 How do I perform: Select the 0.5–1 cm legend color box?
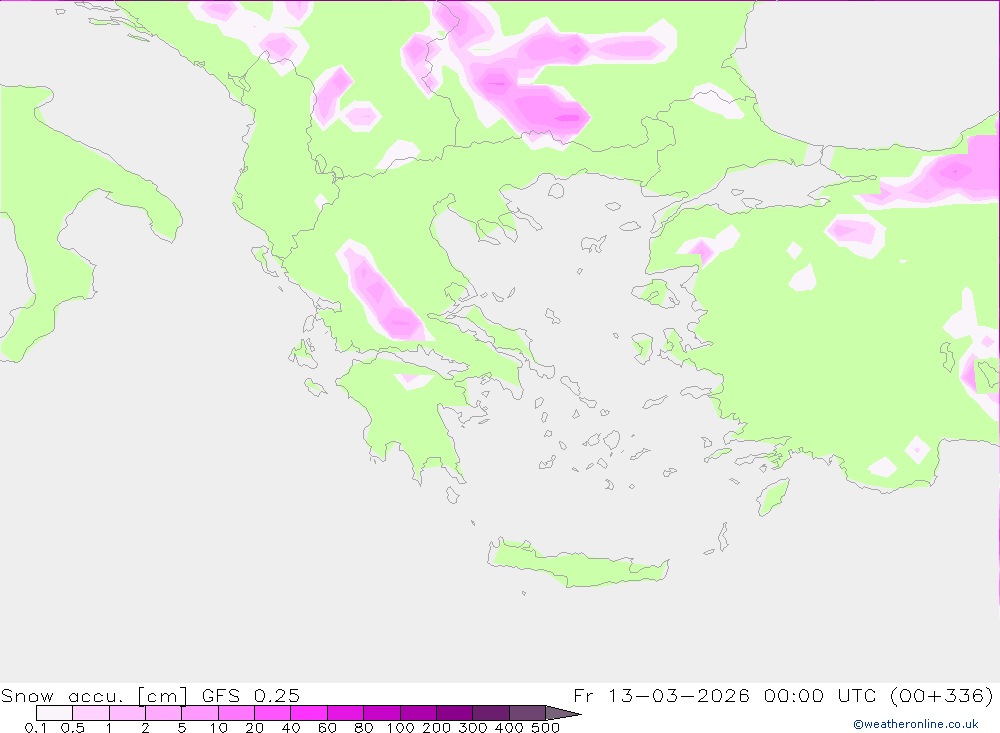(91, 713)
